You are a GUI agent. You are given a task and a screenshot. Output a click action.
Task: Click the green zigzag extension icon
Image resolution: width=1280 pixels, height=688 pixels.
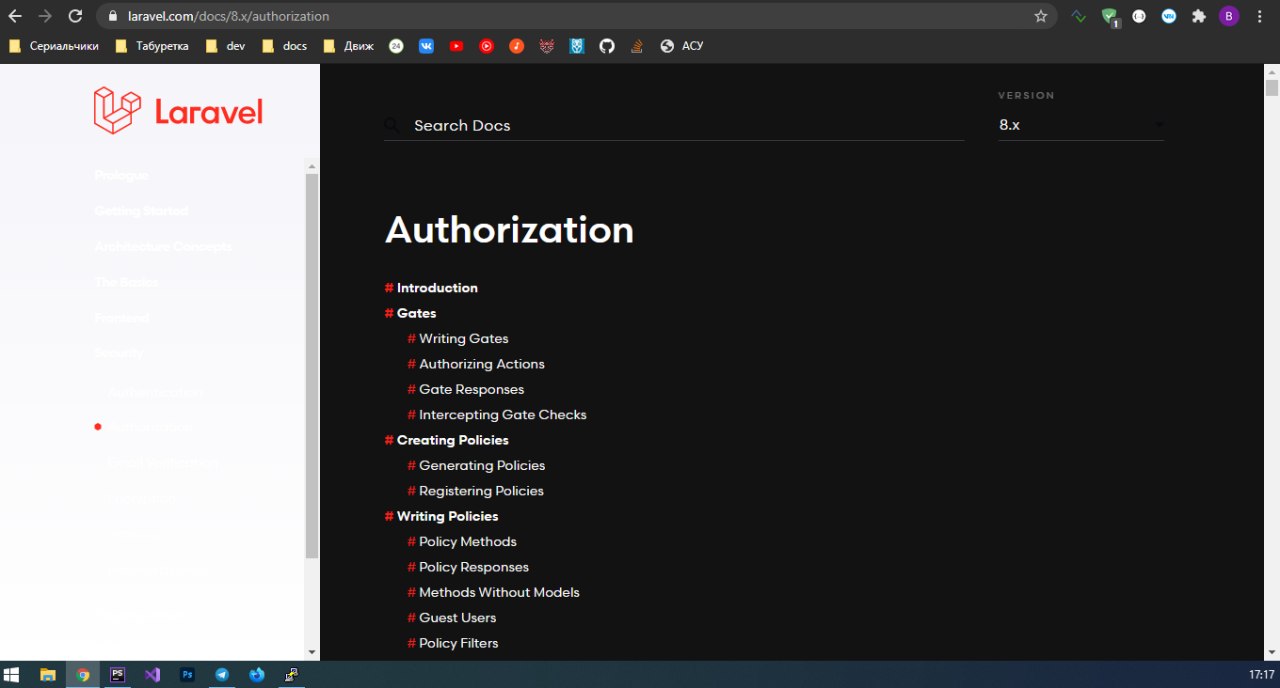coord(1079,16)
